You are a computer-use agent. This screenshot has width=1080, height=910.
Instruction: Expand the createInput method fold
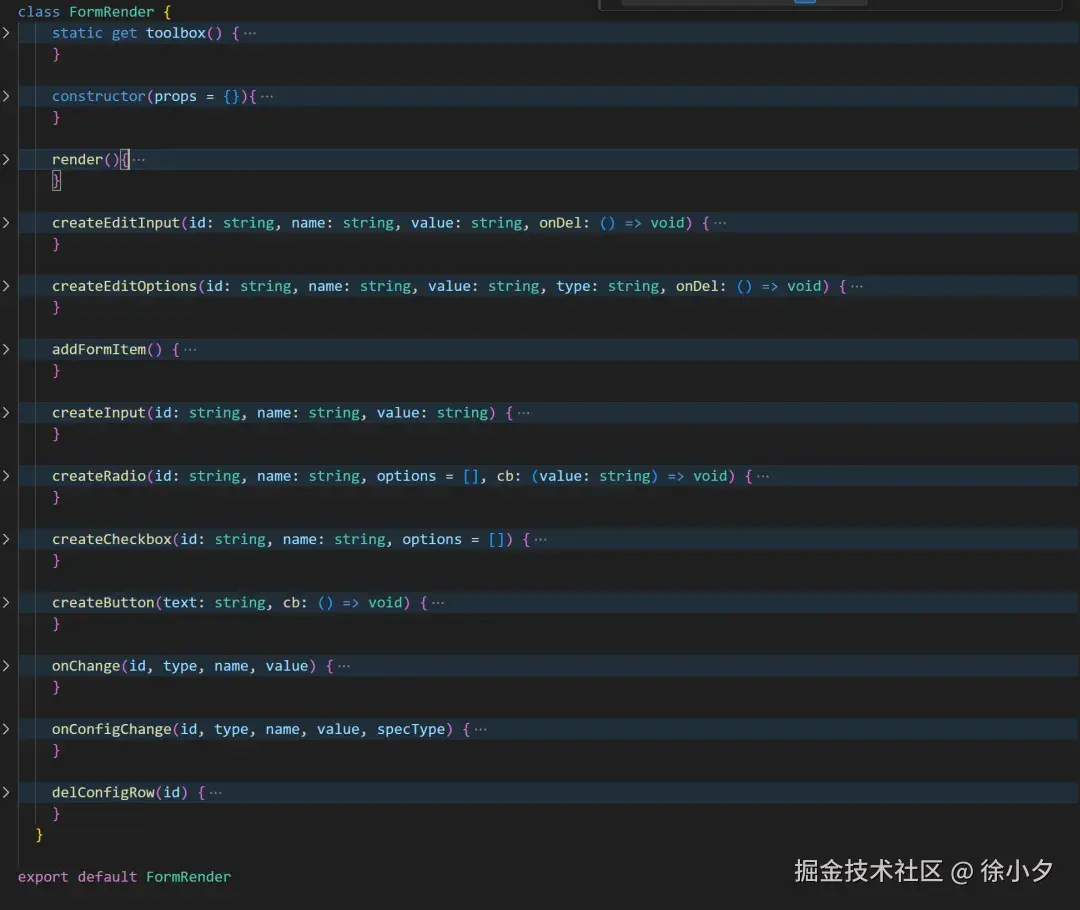6,413
